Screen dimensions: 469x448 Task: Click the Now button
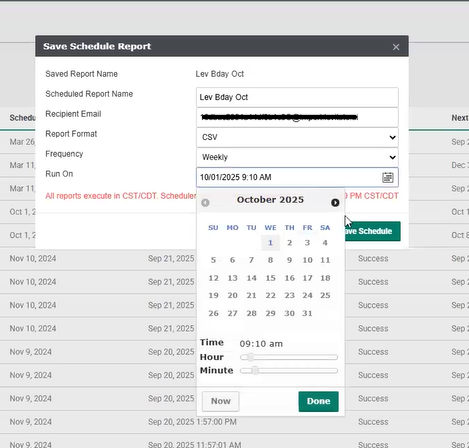click(x=220, y=401)
